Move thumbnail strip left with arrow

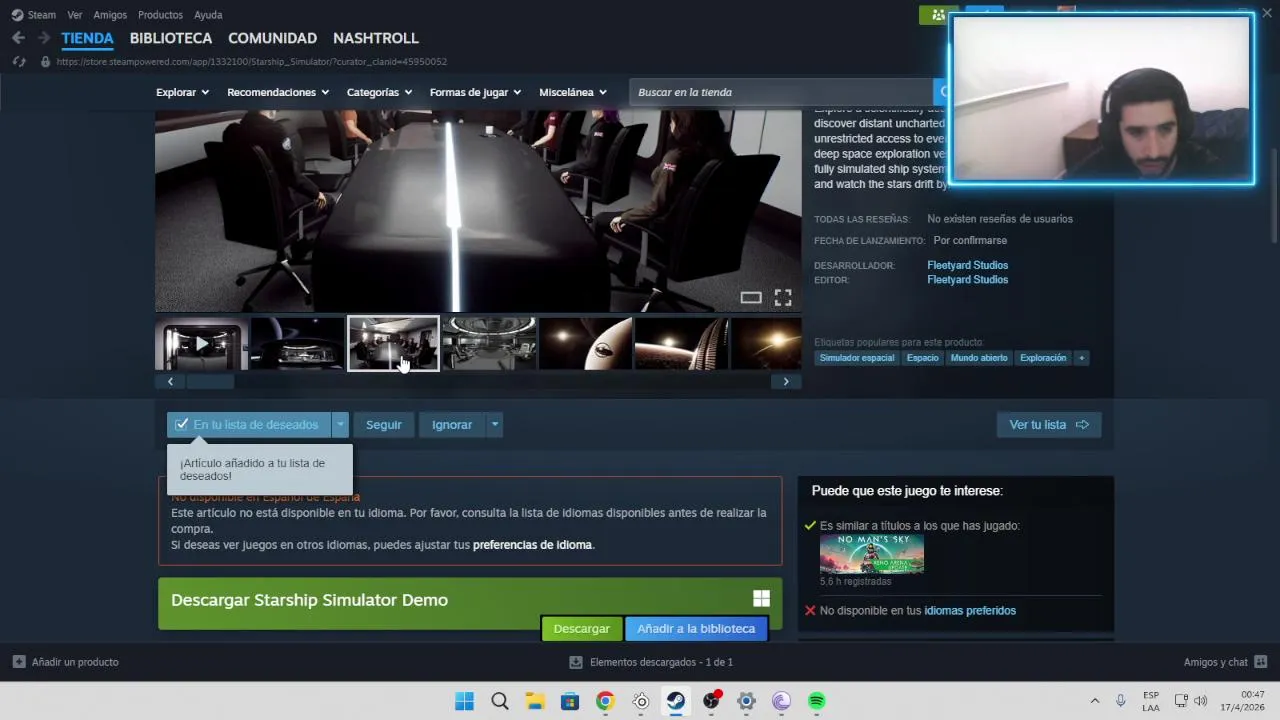click(170, 381)
